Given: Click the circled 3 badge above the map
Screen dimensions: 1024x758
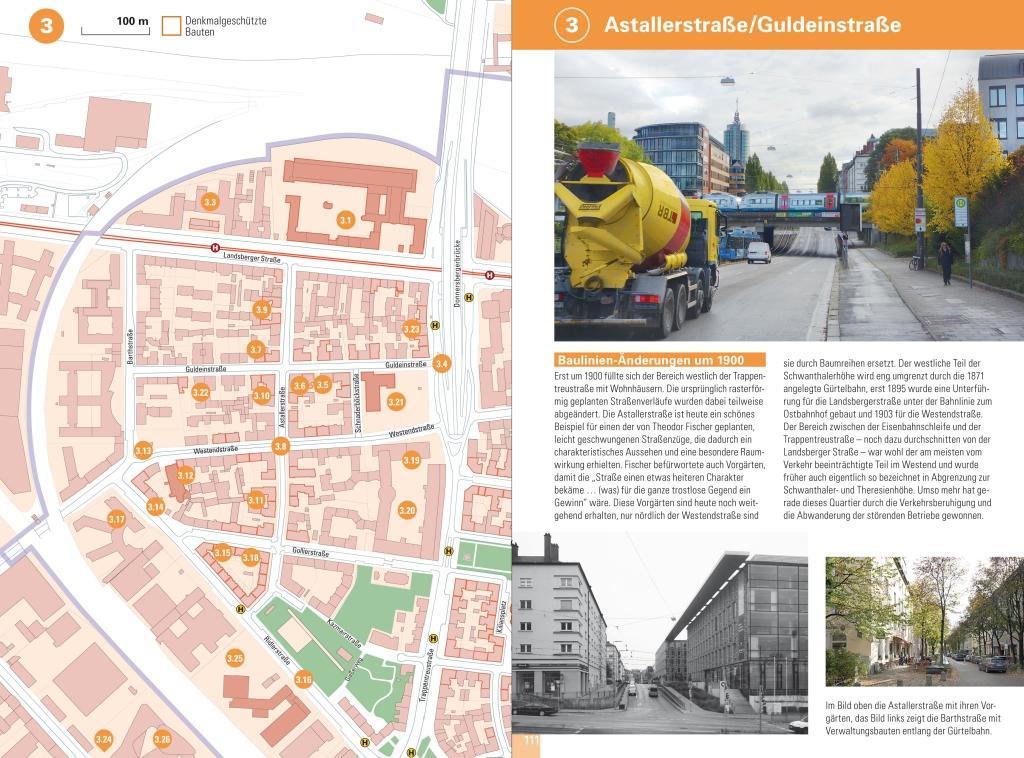Looking at the screenshot, I should click(x=46, y=25).
